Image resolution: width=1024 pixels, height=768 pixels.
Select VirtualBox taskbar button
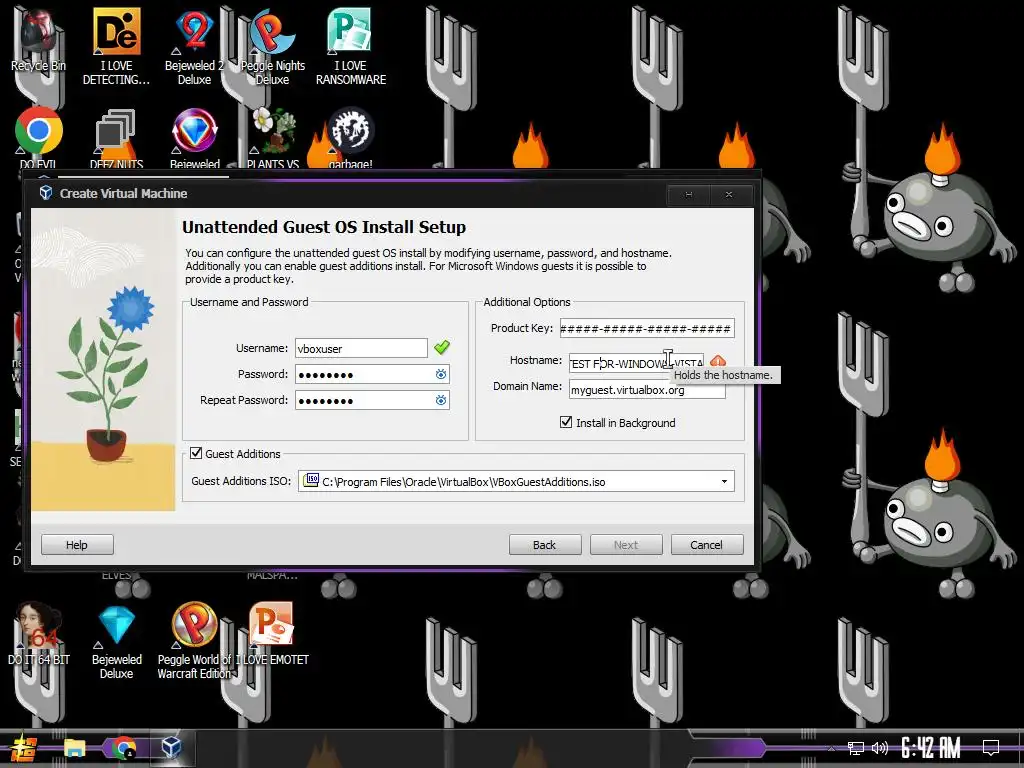tap(171, 748)
